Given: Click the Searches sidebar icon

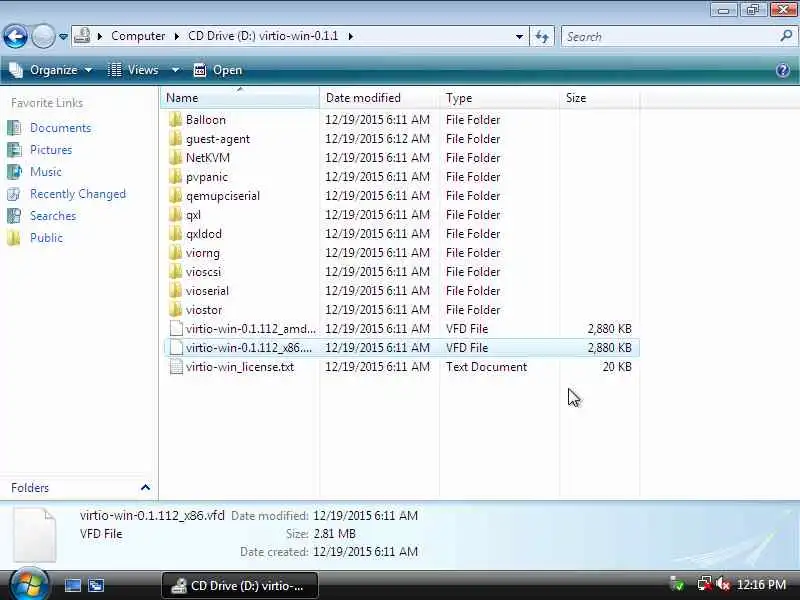Looking at the screenshot, I should pyautogui.click(x=14, y=216).
